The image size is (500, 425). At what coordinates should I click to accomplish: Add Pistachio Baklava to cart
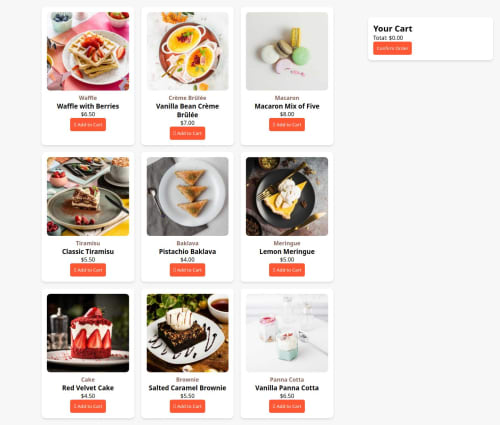tap(187, 270)
